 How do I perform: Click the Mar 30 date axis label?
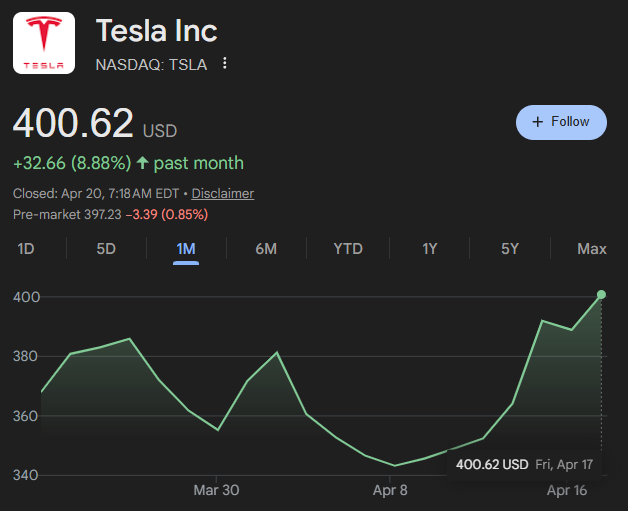coord(216,490)
